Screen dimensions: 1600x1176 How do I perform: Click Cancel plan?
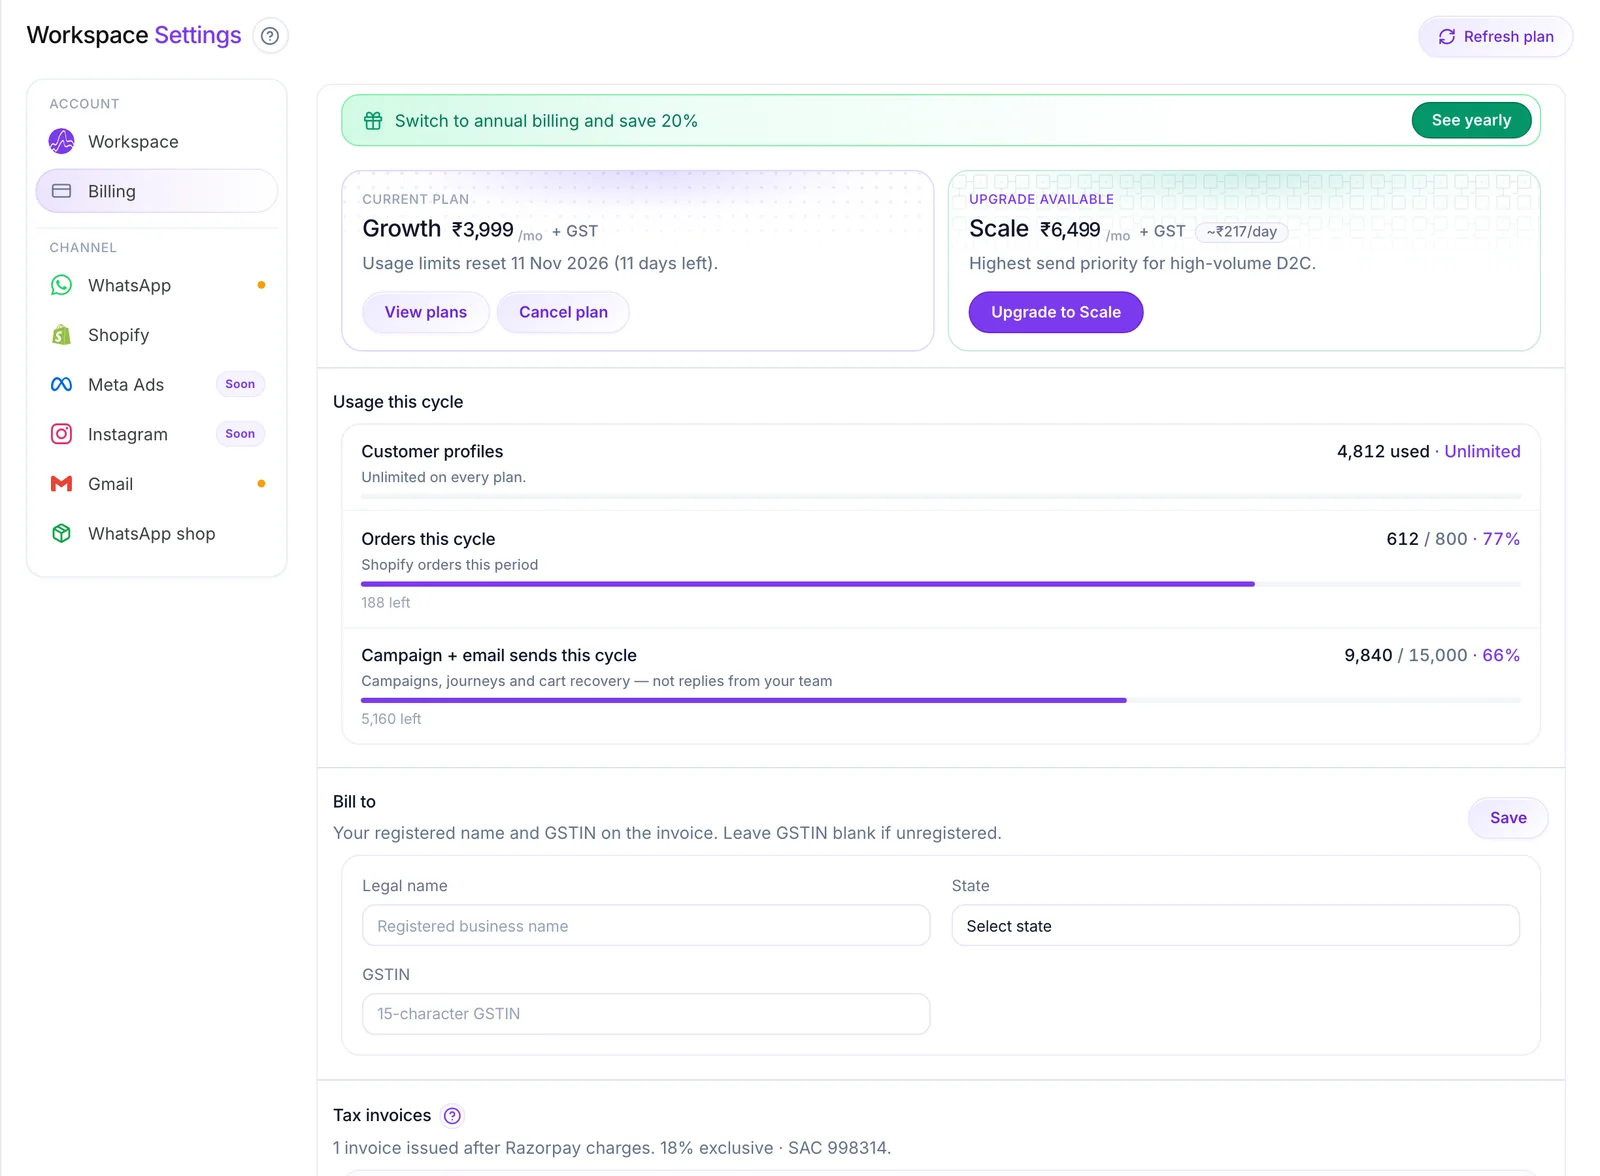tap(563, 312)
